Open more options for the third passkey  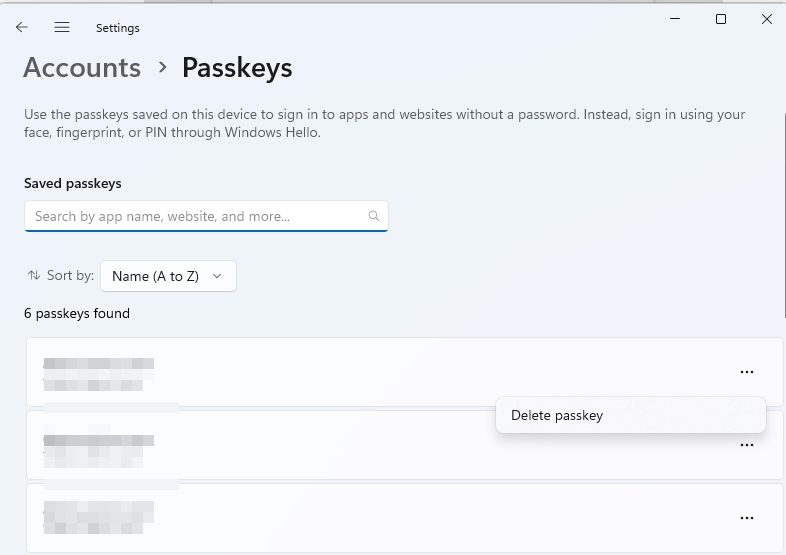coord(746,518)
